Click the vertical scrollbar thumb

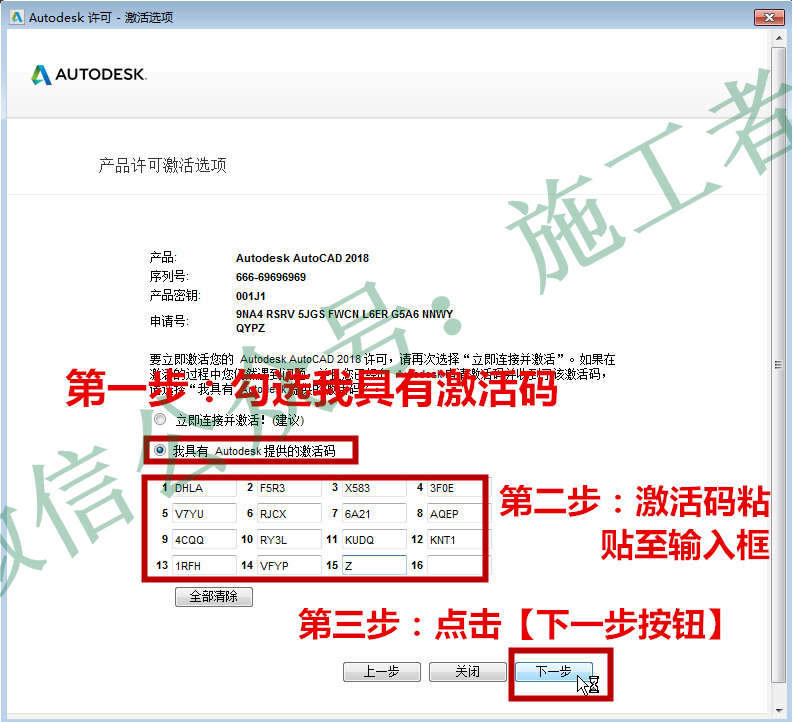778,364
